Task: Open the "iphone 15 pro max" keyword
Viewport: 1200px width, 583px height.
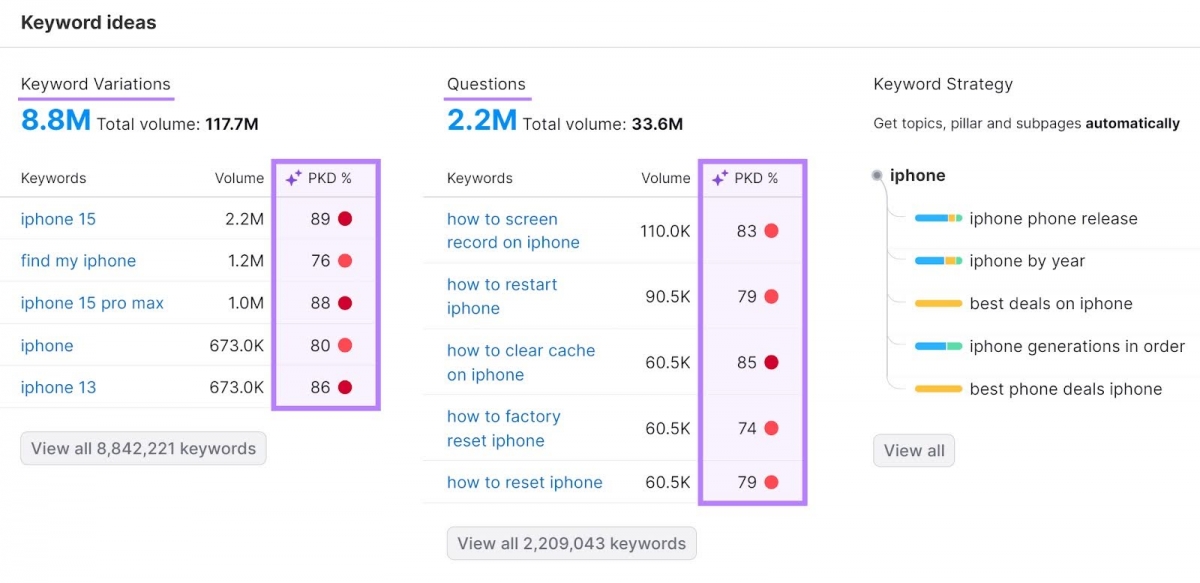Action: pyautogui.click(x=92, y=303)
